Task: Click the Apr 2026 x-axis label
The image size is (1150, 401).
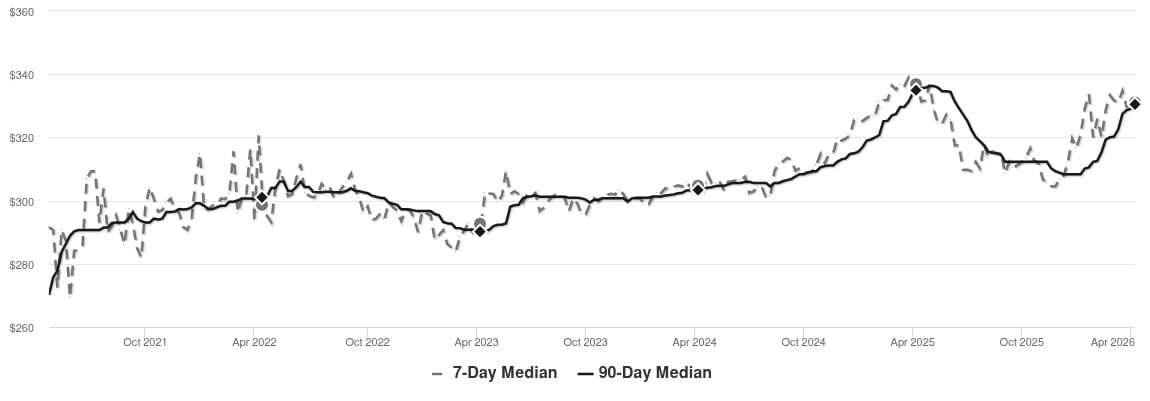Action: coord(1112,343)
